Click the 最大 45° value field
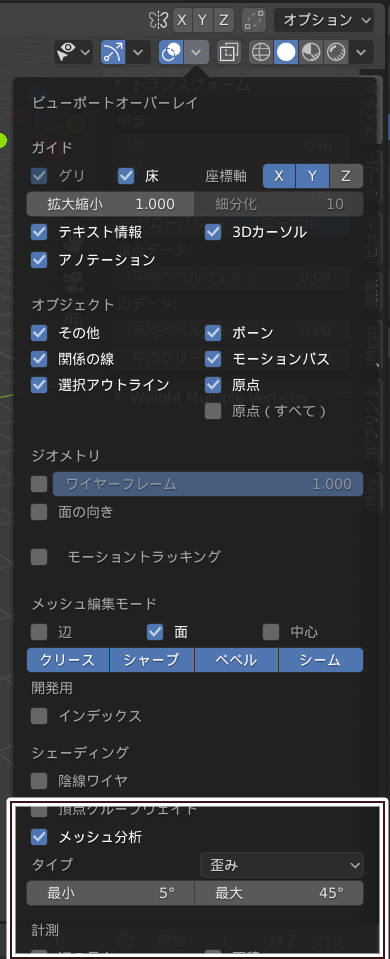Screen dimensions: 390x959 (x=279, y=893)
